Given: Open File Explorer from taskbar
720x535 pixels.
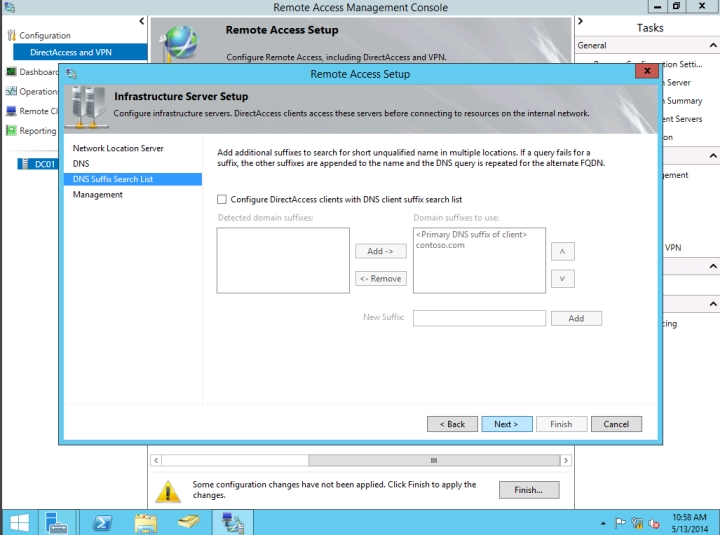Looking at the screenshot, I should [146, 523].
